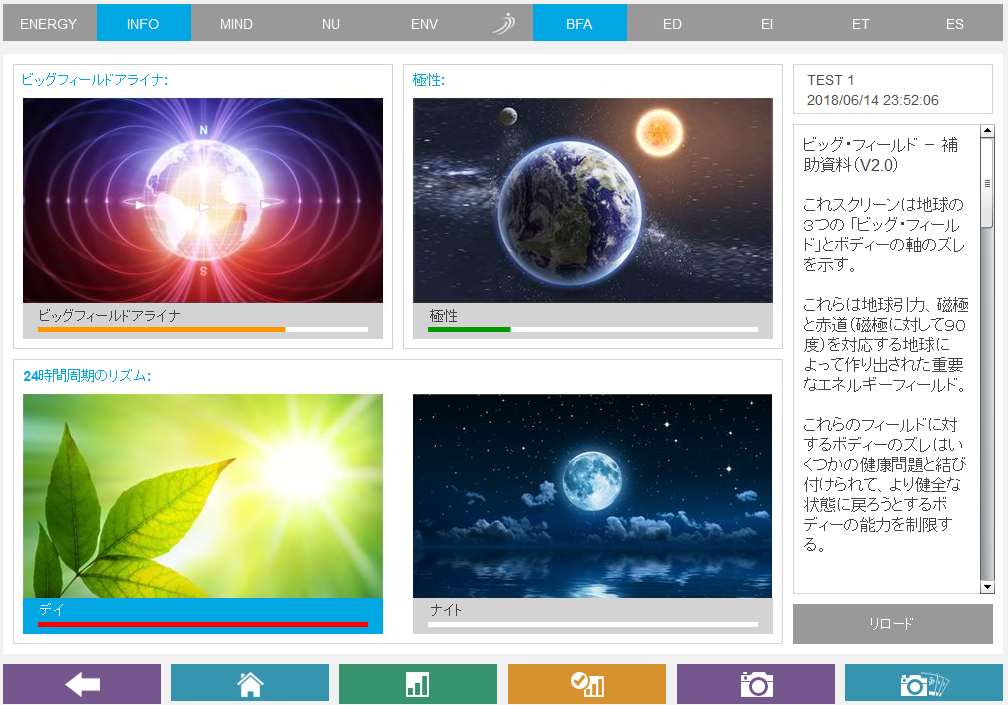1008x705 pixels.
Task: Click the camera with cards button
Action: 924,684
